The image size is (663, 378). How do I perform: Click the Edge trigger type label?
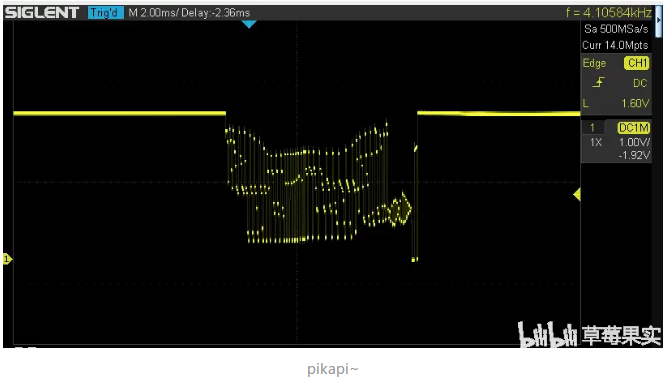tap(594, 63)
